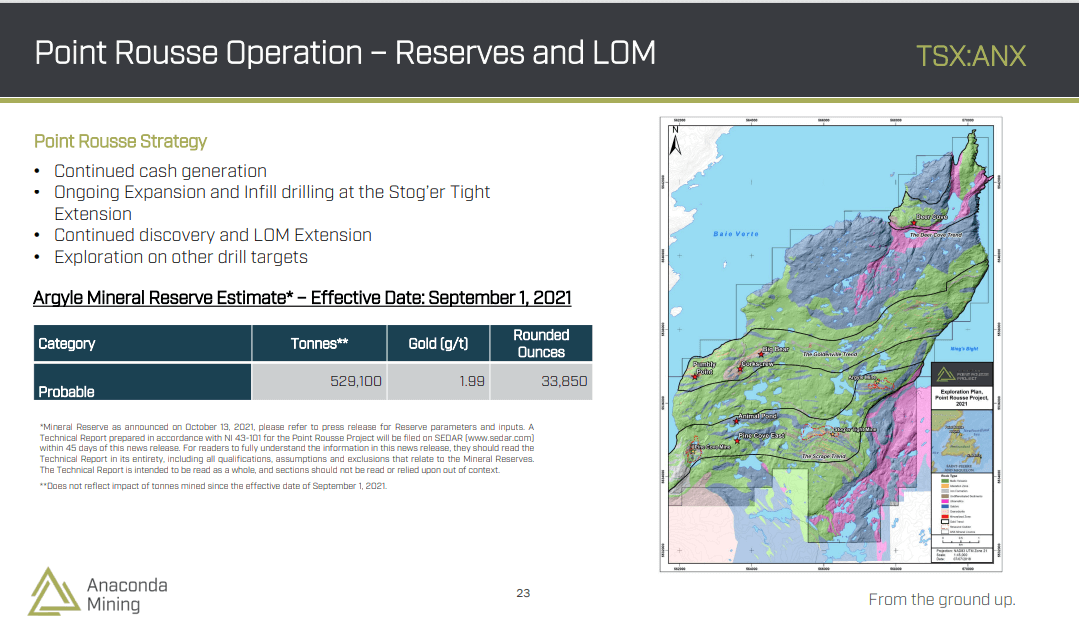1079x617 pixels.
Task: Select the 1.99 gold grade cell
Action: [x=438, y=382]
